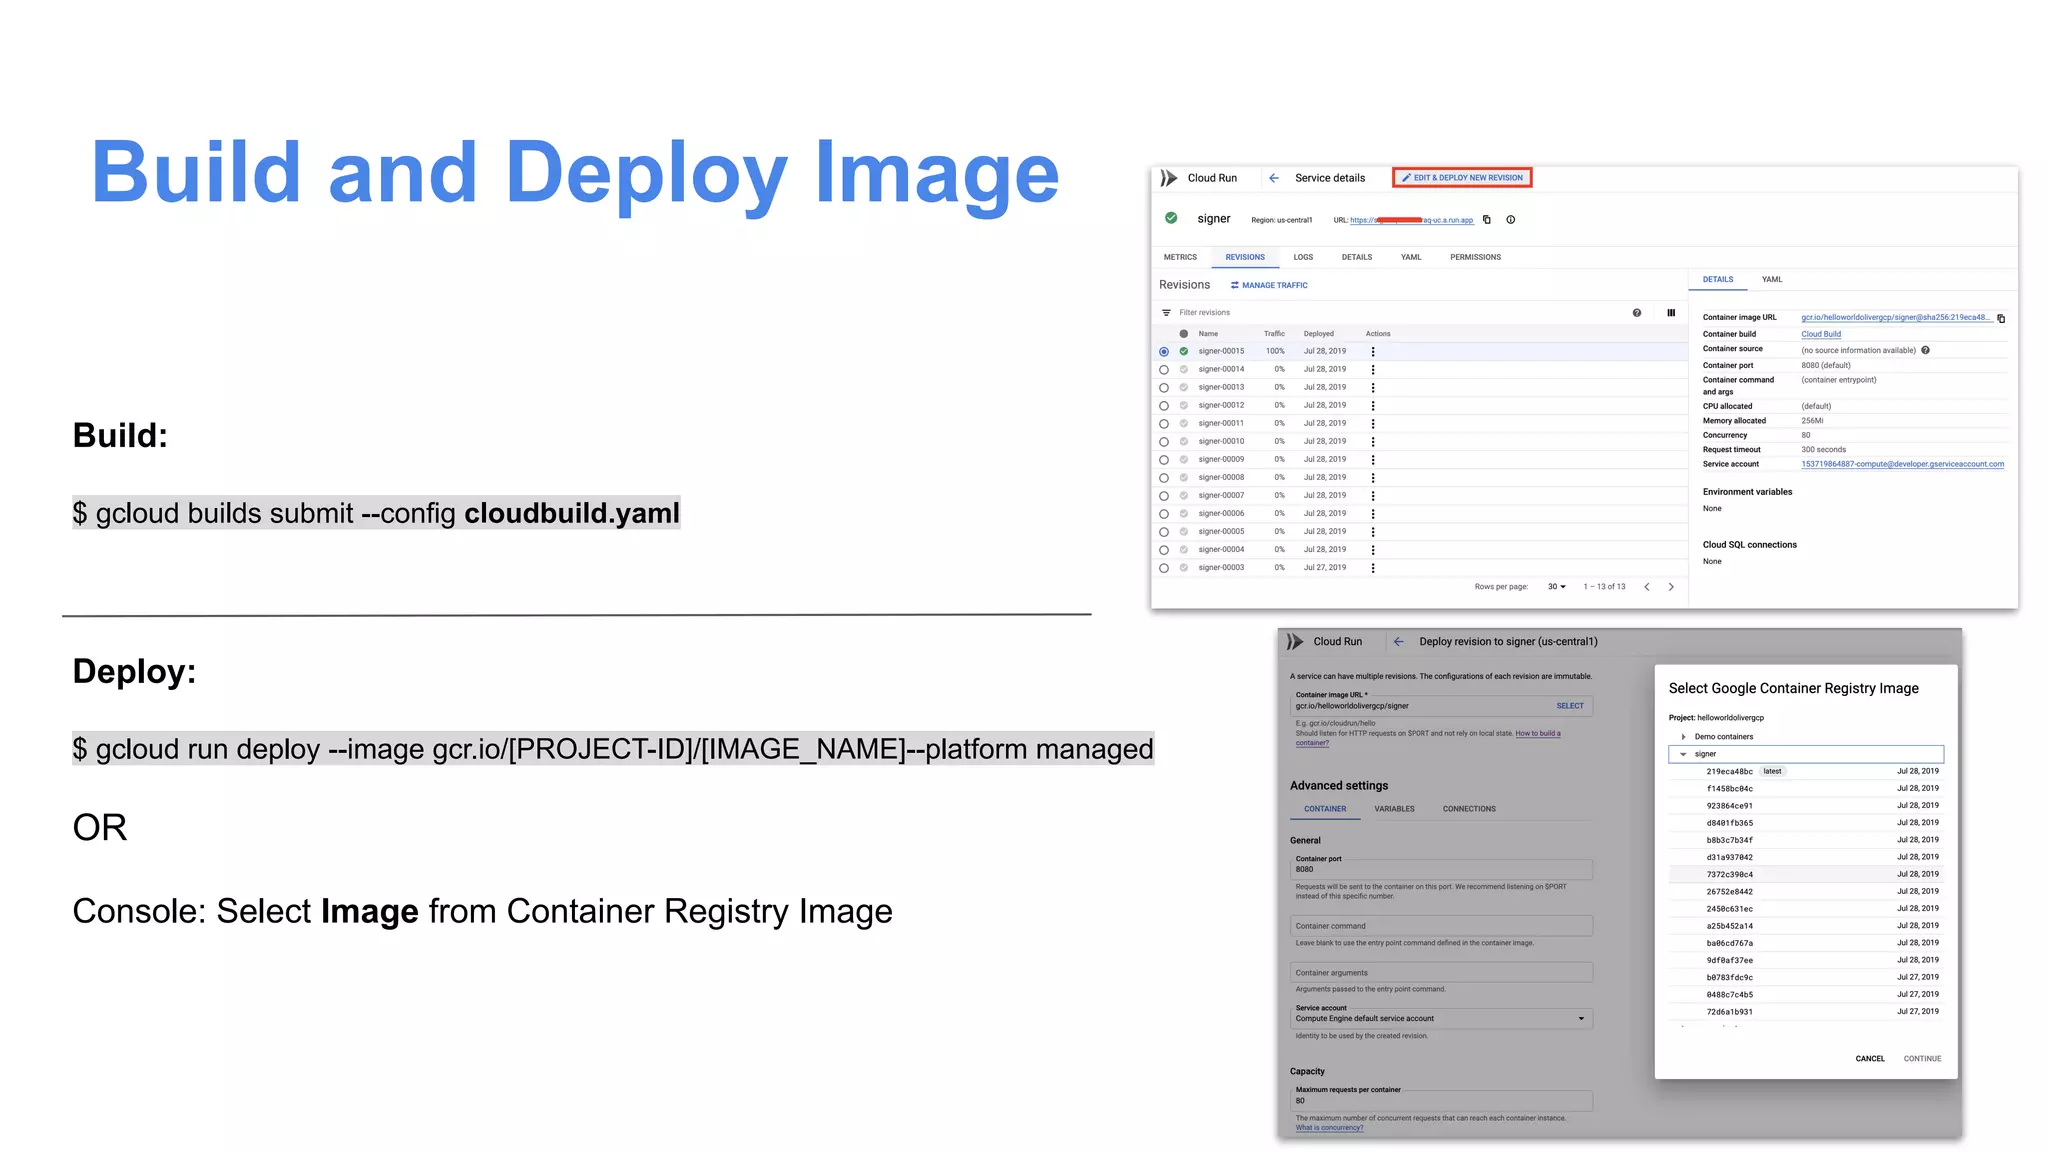Open the Service account dropdown
2048x1152 pixels.
[x=1580, y=1019]
